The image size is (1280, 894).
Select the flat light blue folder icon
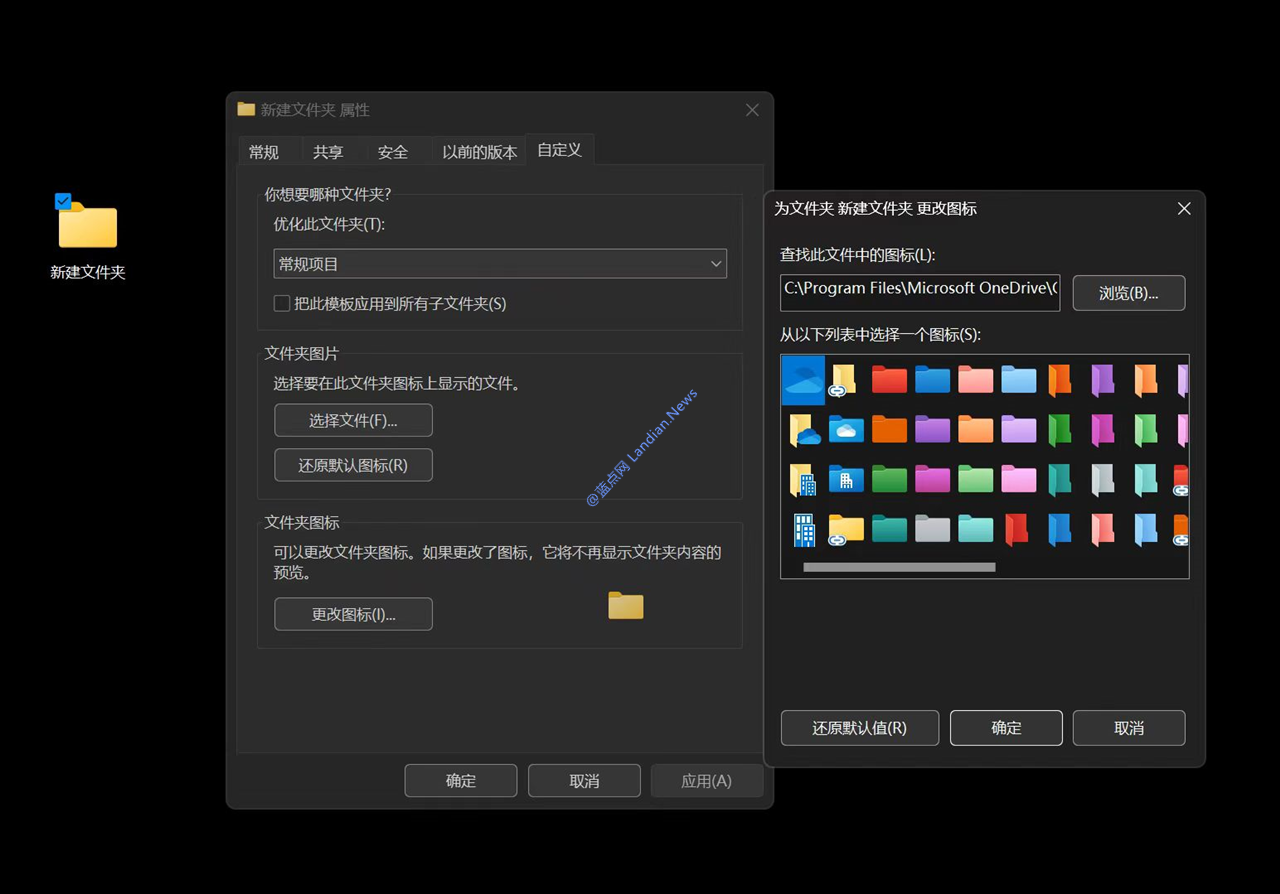[1018, 380]
